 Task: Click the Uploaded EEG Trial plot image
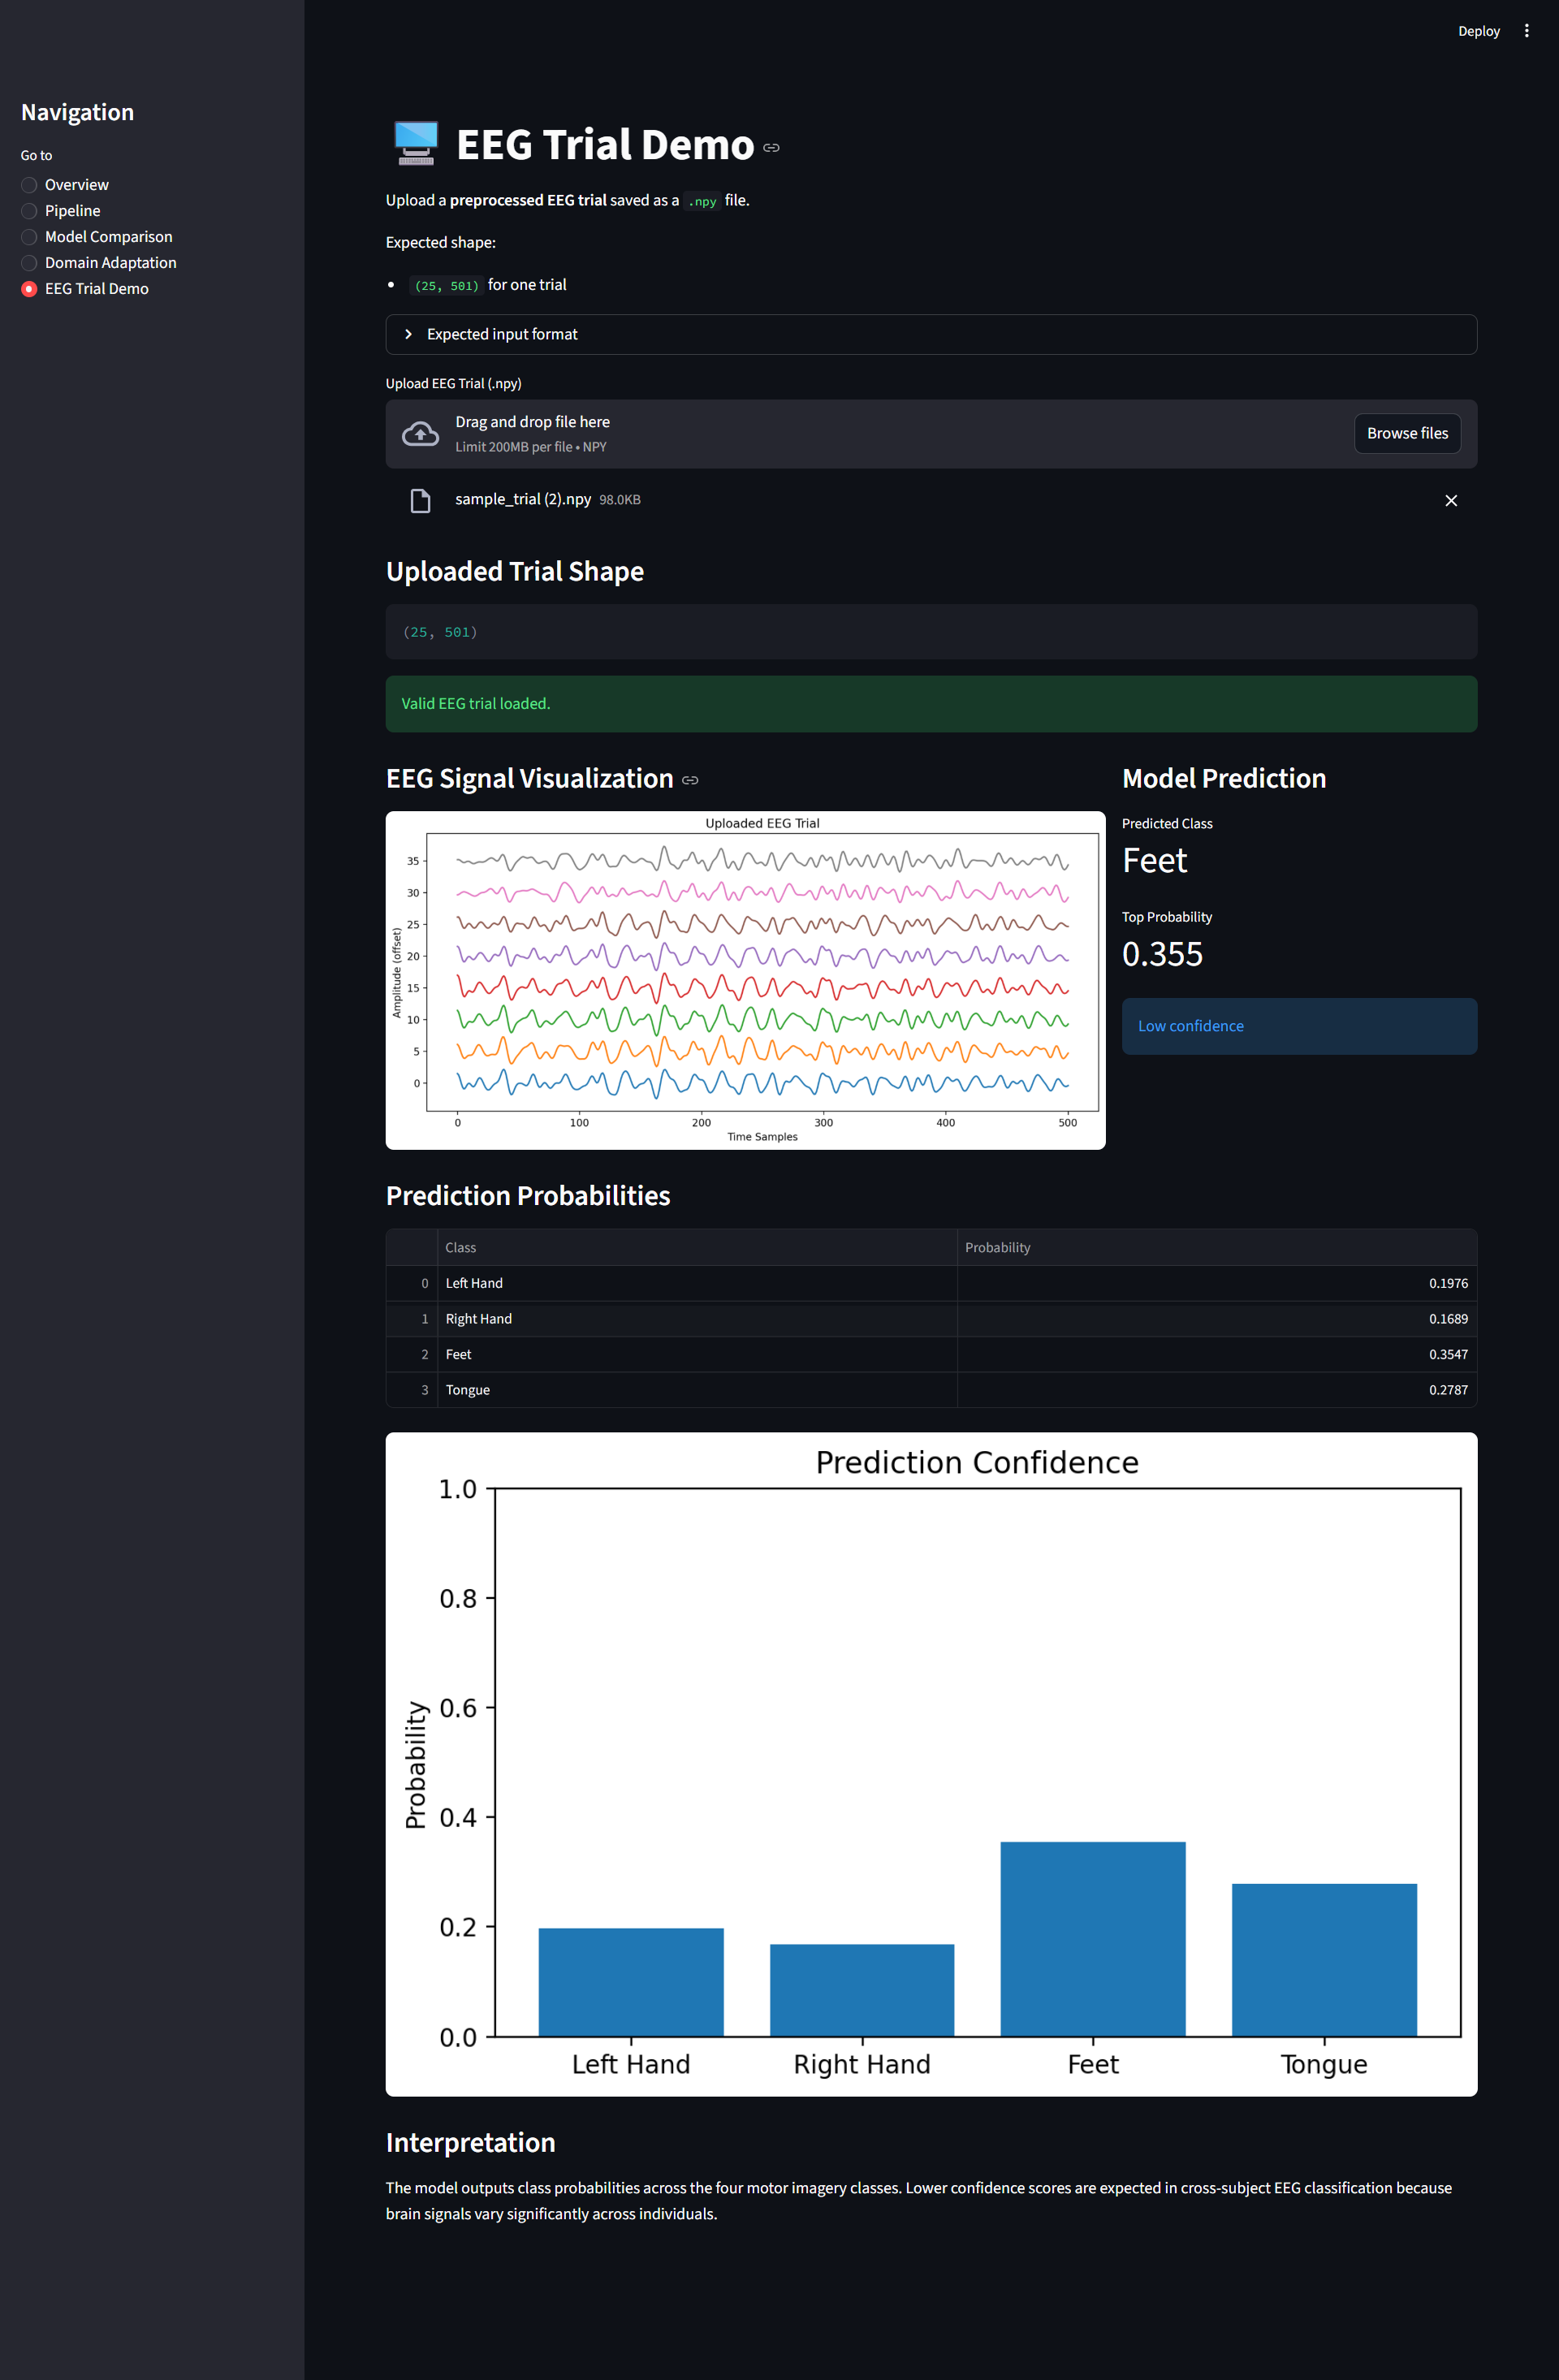[x=745, y=980]
